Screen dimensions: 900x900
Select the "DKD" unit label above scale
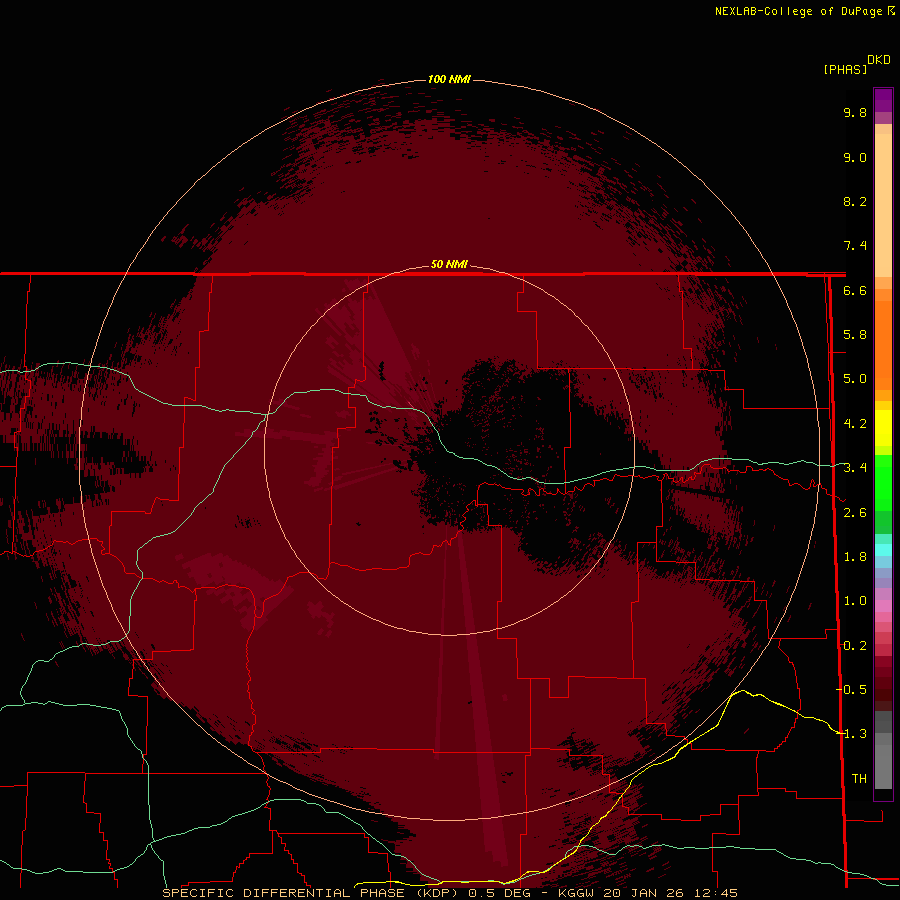[x=878, y=60]
